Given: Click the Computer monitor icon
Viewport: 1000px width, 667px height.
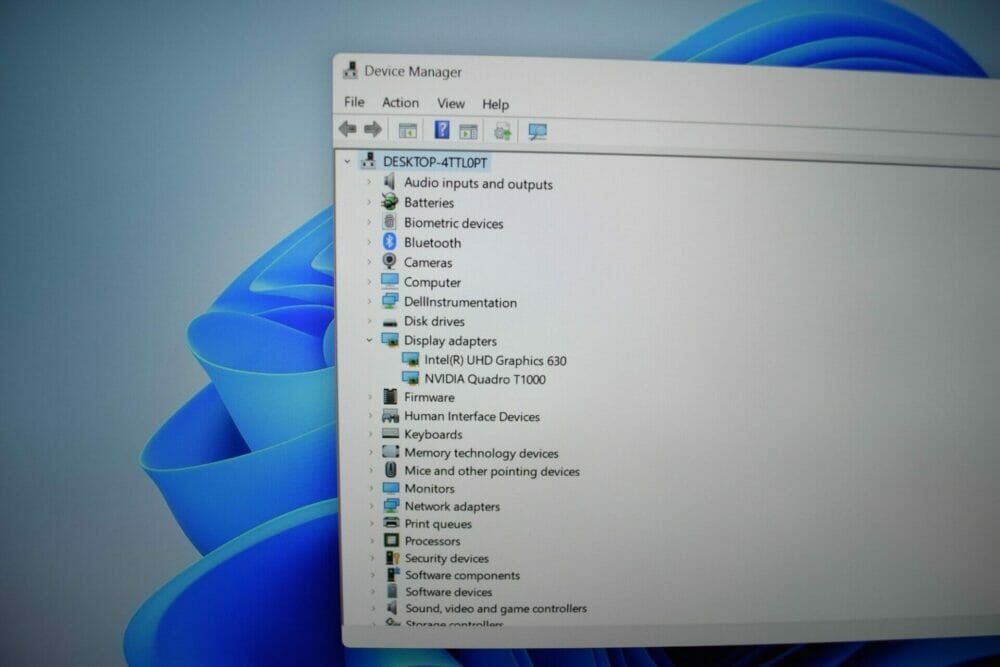Looking at the screenshot, I should (390, 281).
